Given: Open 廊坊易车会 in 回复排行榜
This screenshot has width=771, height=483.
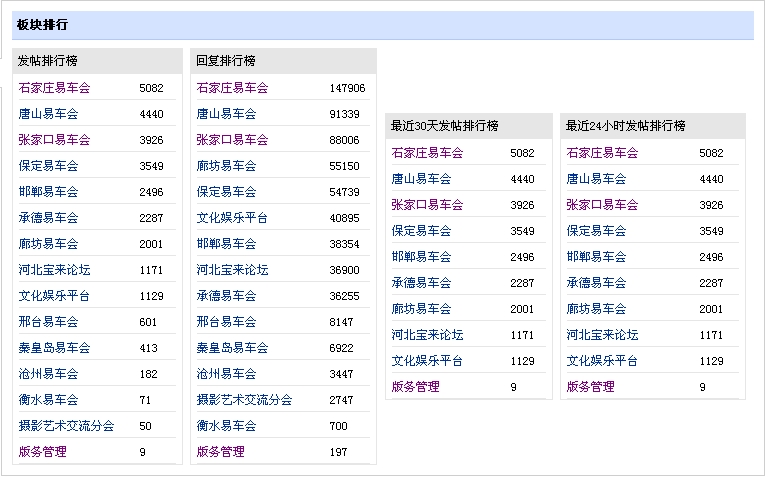Looking at the screenshot, I should 227,166.
